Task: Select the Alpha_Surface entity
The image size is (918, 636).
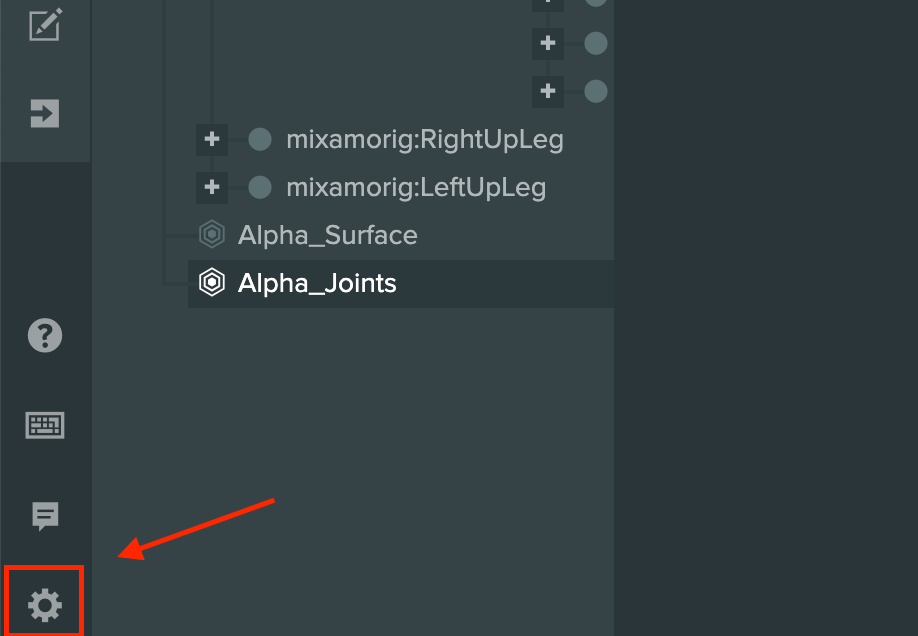Action: pos(328,235)
